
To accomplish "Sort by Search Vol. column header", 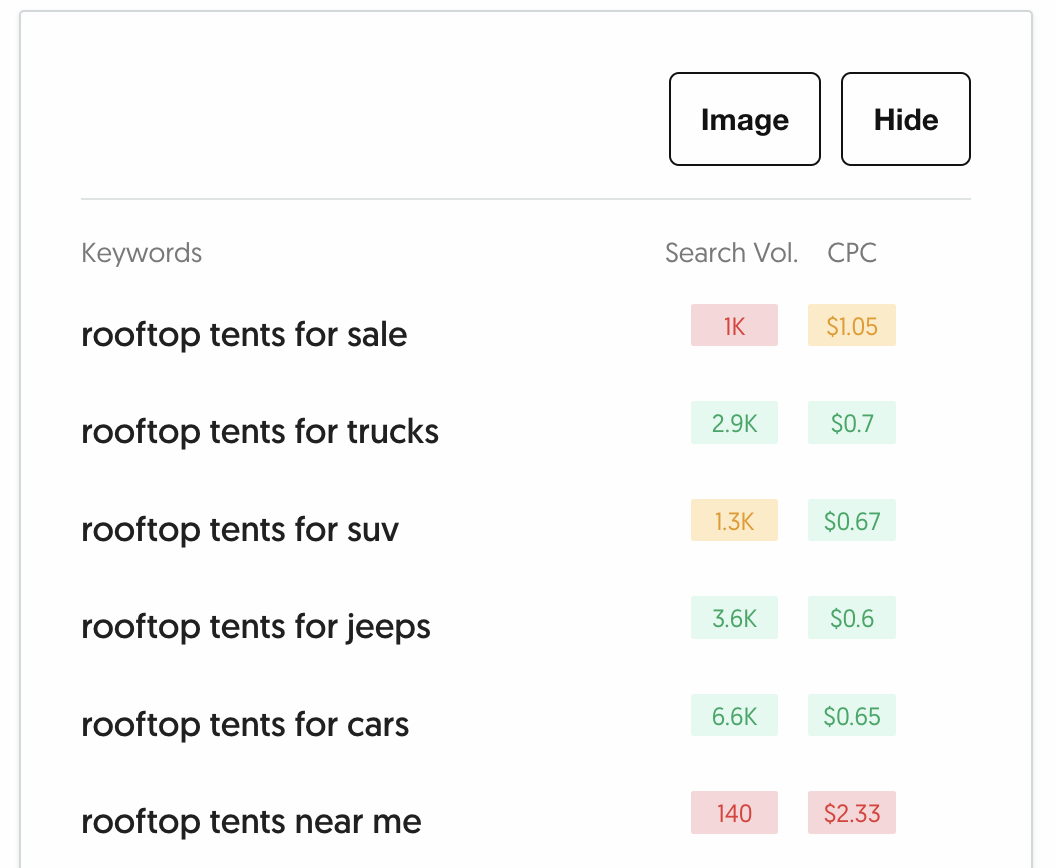I will 731,253.
